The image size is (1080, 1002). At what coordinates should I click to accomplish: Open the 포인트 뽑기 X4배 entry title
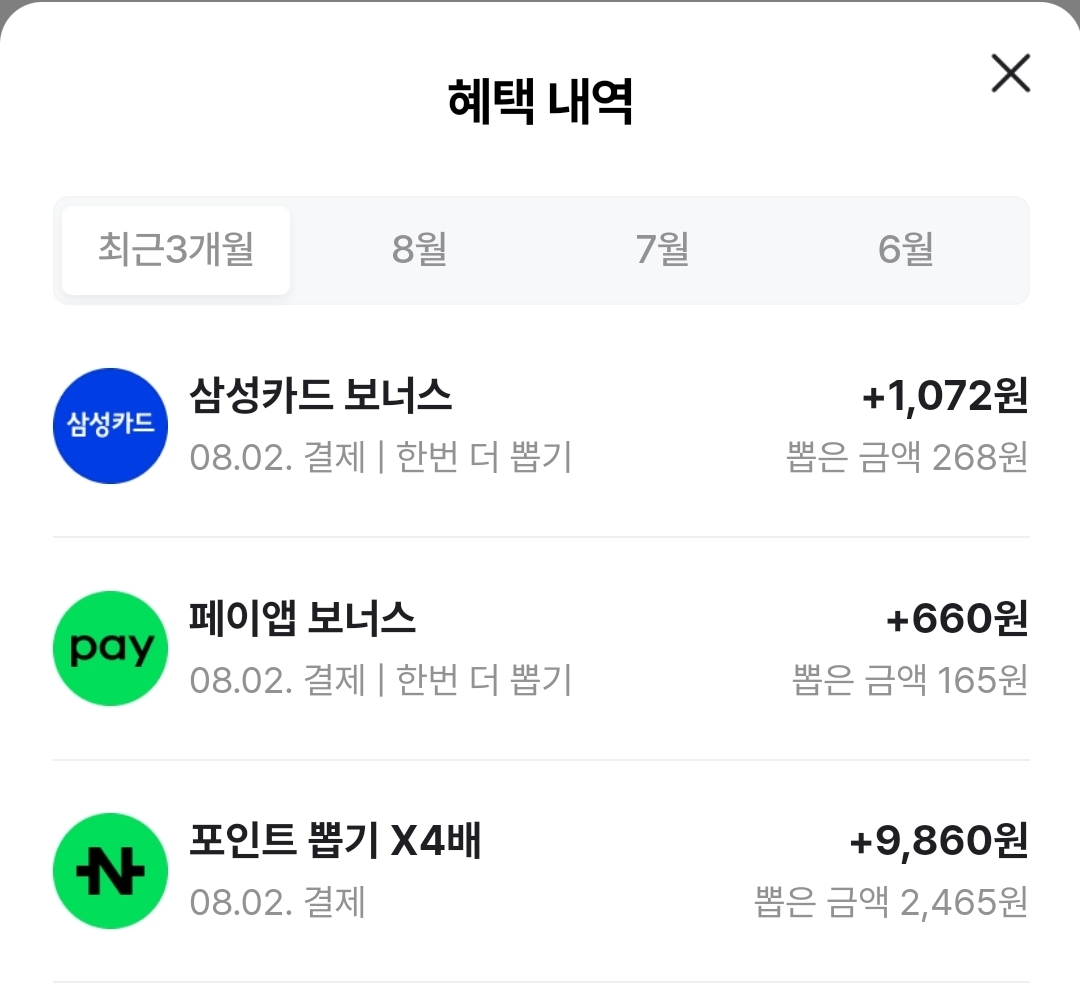point(335,841)
